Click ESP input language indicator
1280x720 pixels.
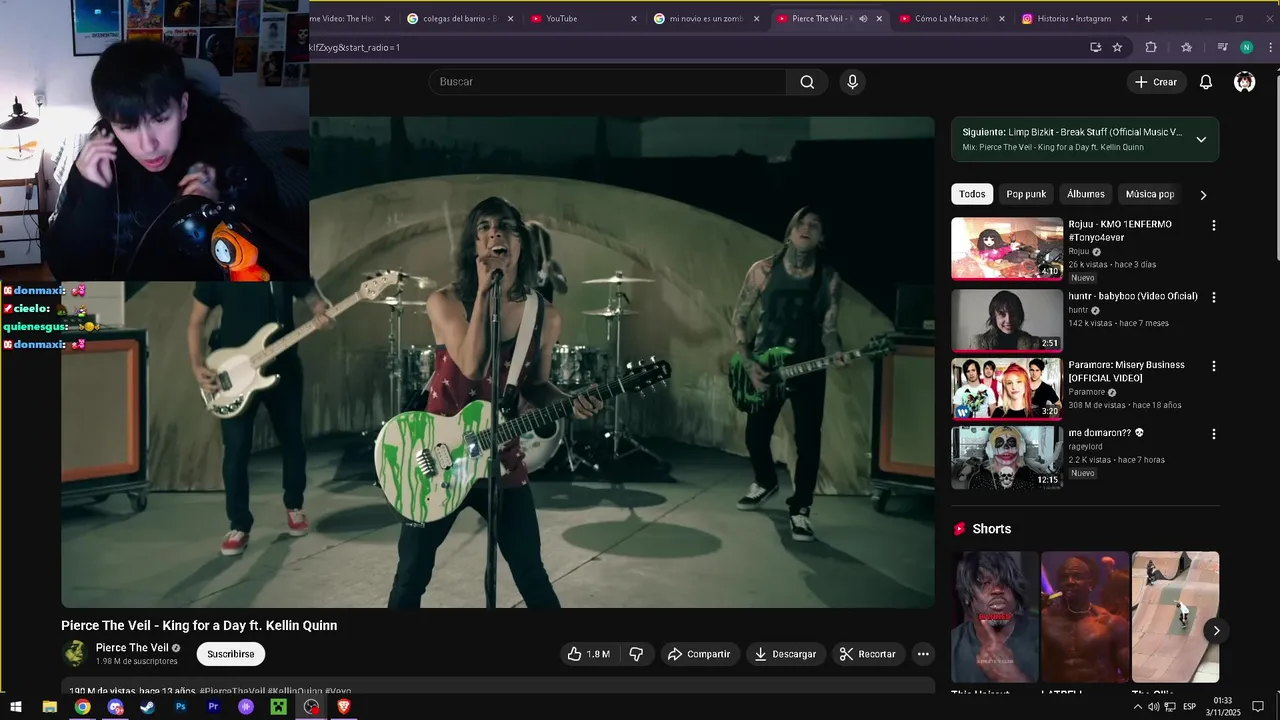[x=1189, y=707]
